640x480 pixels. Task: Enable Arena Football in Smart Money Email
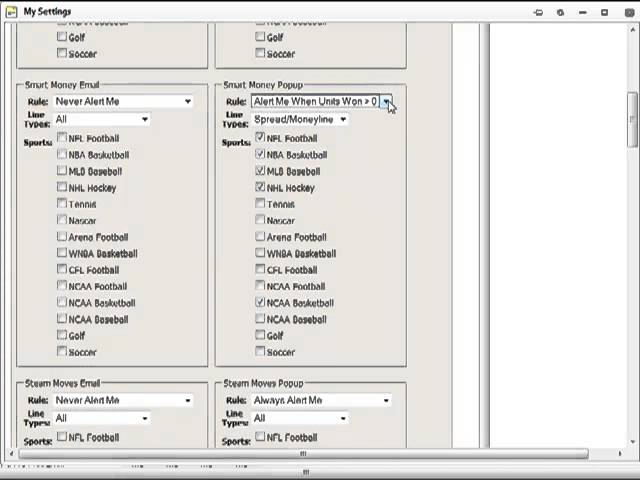pyautogui.click(x=62, y=236)
